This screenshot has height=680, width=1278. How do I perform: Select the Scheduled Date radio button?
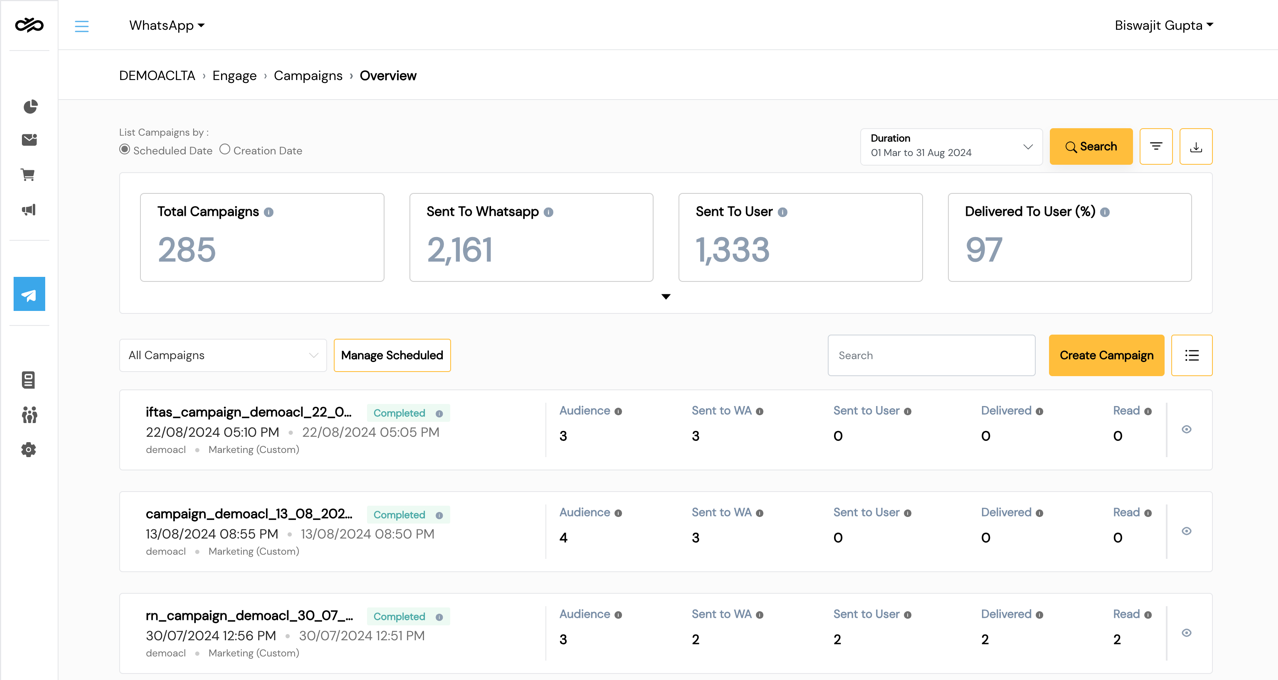pyautogui.click(x=125, y=150)
